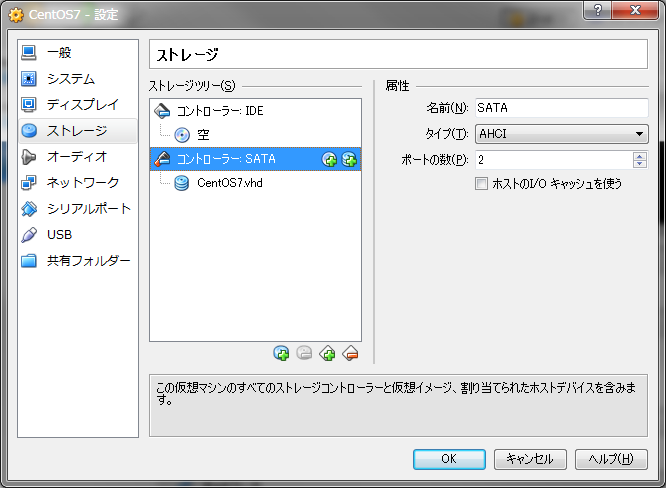Click the SATA controller icon in tree

pyautogui.click(x=162, y=159)
